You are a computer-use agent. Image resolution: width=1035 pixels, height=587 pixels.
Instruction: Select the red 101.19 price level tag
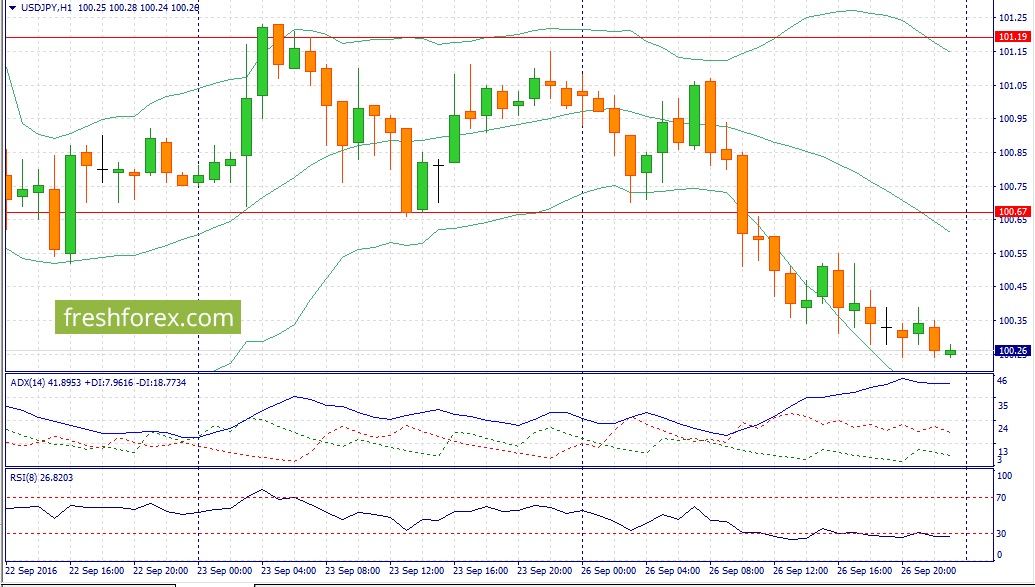1013,37
